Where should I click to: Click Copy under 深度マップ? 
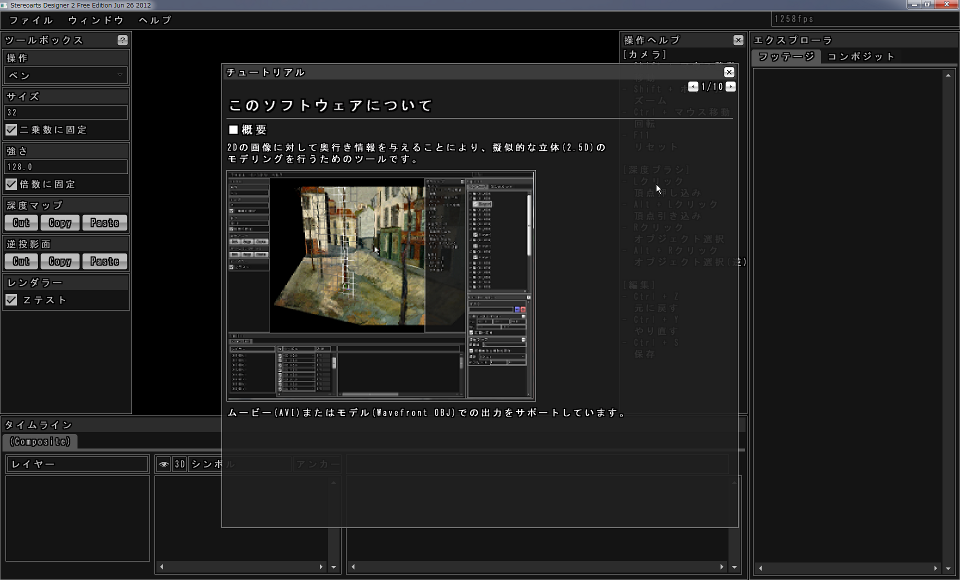60,223
